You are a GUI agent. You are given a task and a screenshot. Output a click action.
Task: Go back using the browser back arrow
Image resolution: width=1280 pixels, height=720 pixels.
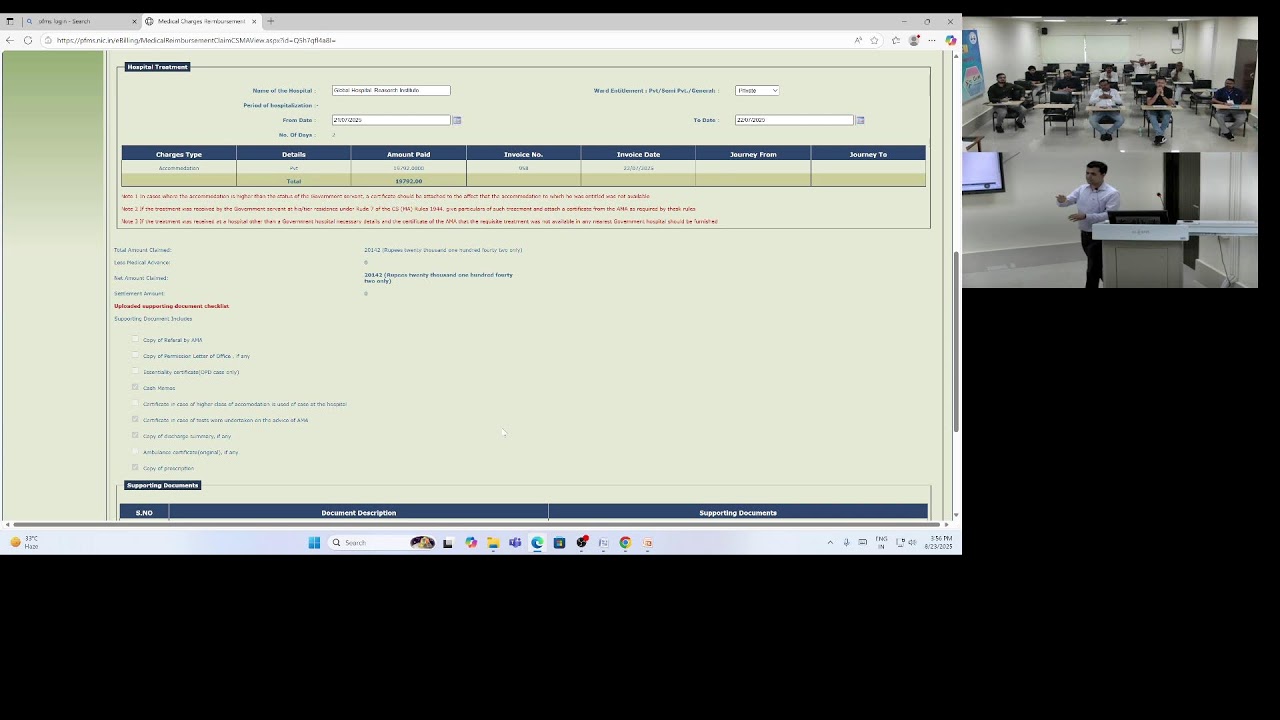10,40
